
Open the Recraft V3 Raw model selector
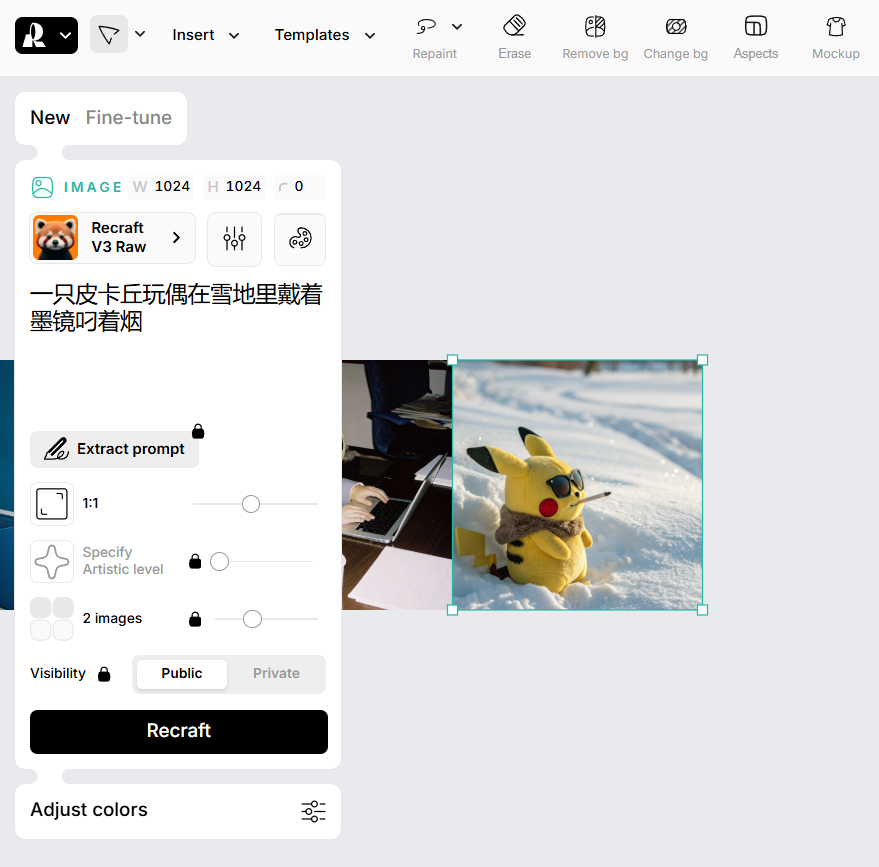click(x=113, y=238)
